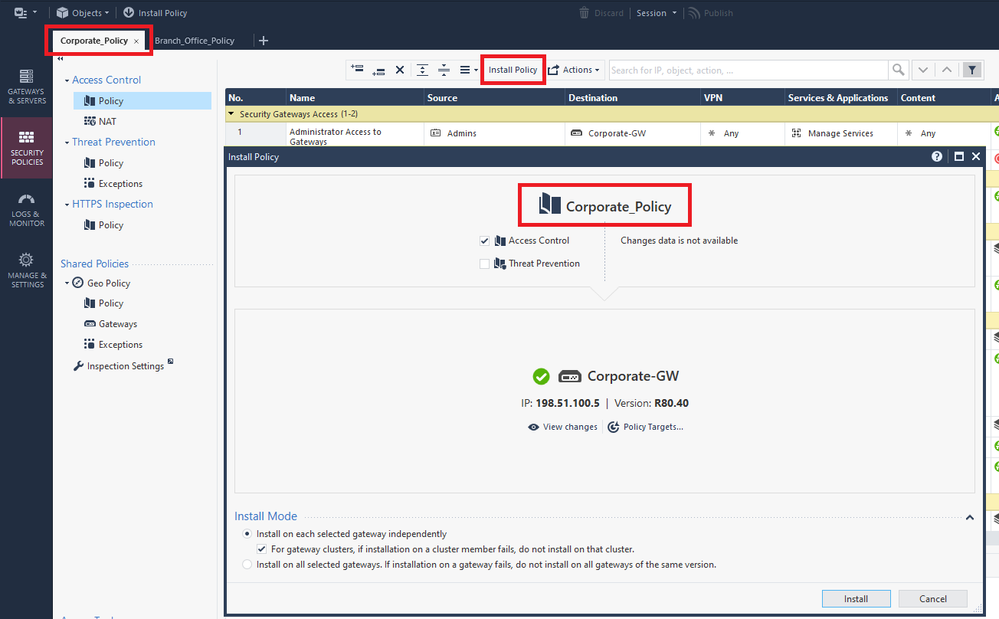Open help in Install Policy dialog
Screen dimensions: 999x619
point(937,157)
